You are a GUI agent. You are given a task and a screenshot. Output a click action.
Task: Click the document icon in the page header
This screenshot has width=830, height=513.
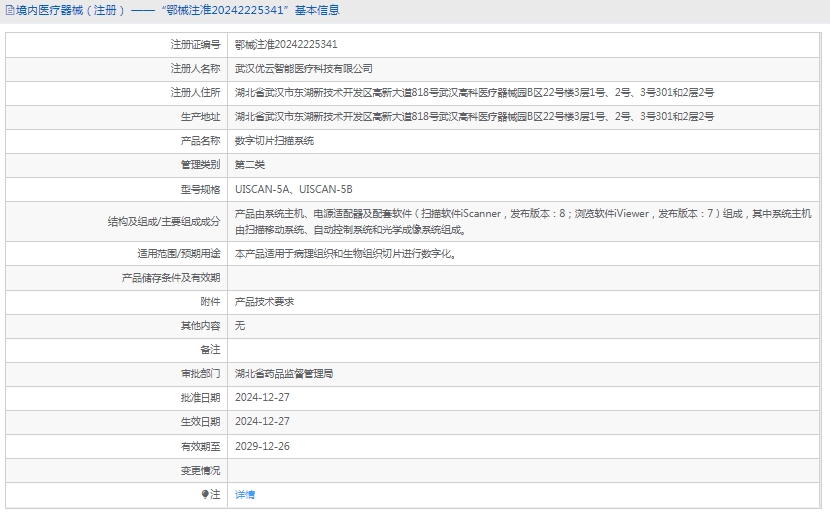pos(9,10)
